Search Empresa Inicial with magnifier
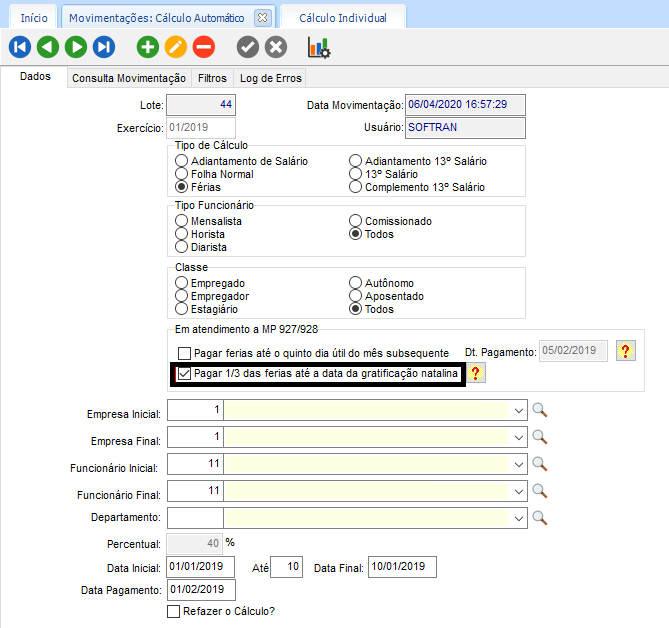Viewport: 669px width, 628px height. 540,410
